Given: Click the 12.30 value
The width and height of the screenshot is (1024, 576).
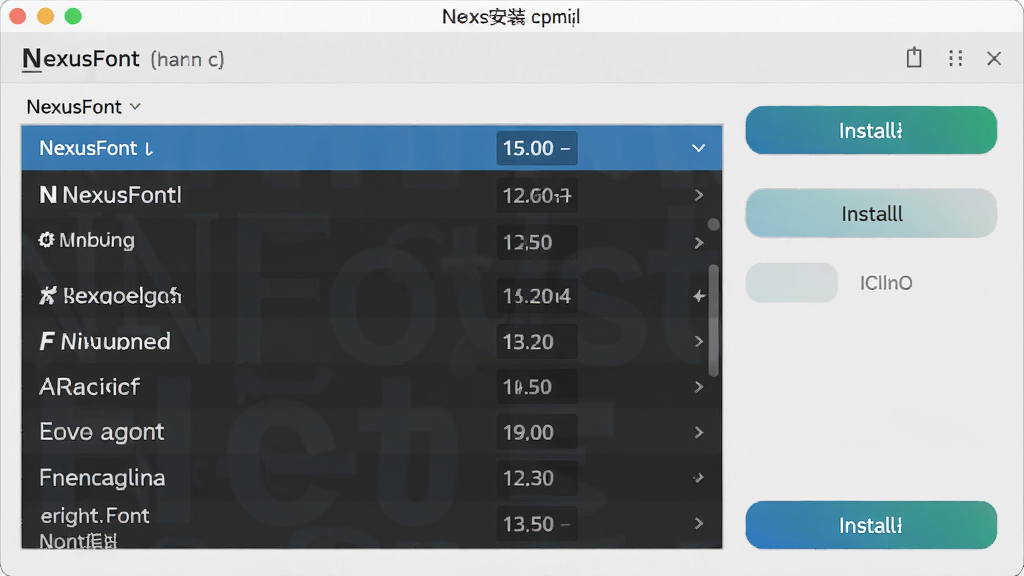Looking at the screenshot, I should coord(537,478).
